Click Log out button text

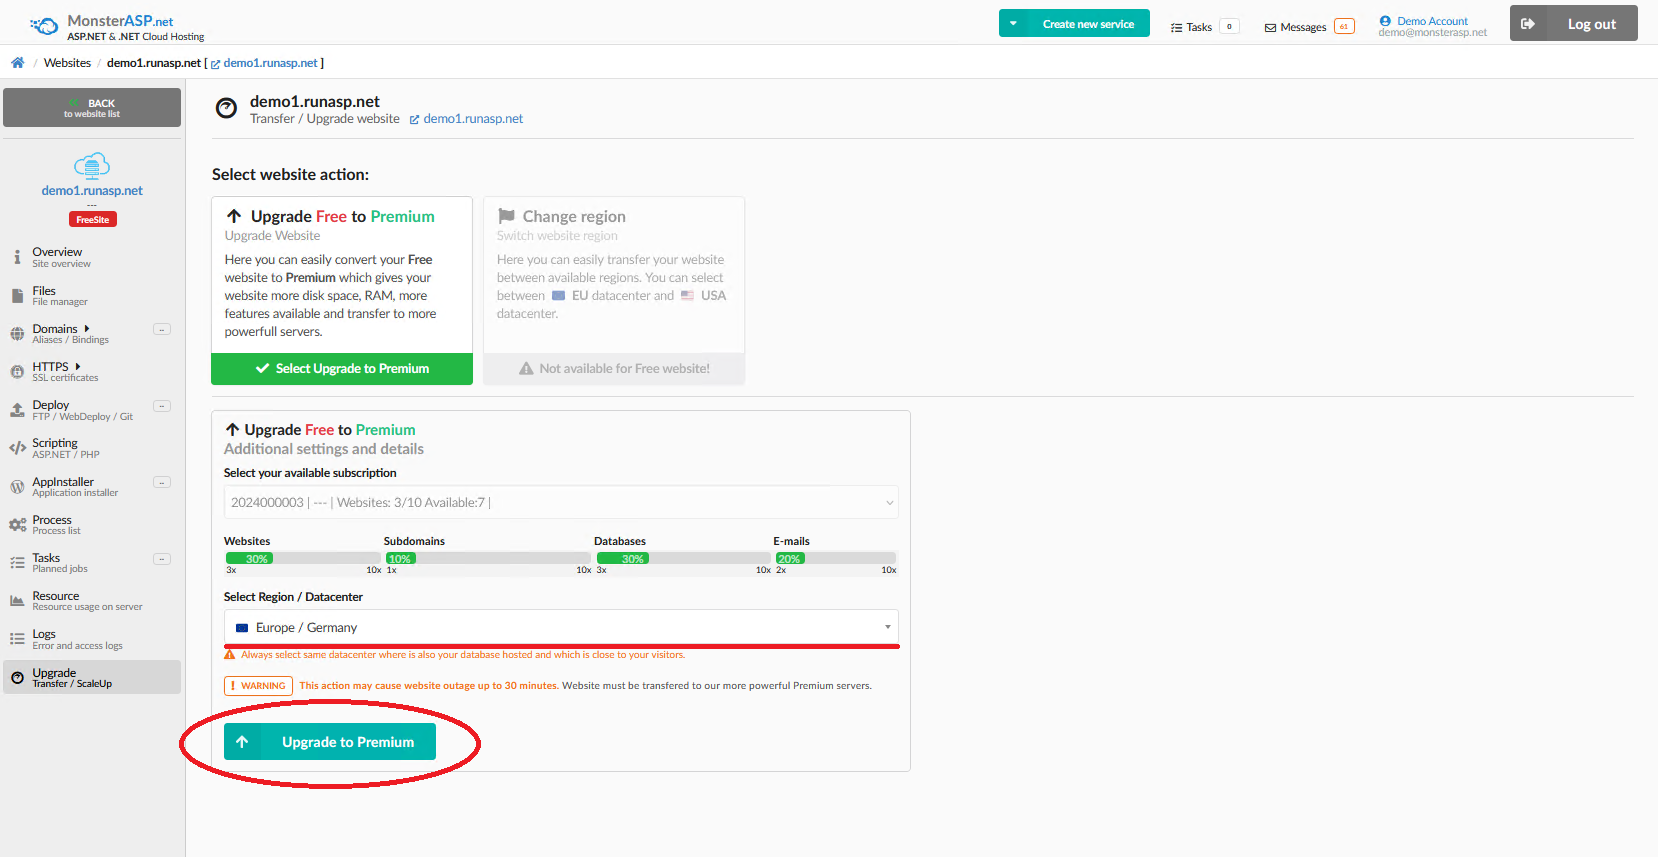pos(1591,24)
